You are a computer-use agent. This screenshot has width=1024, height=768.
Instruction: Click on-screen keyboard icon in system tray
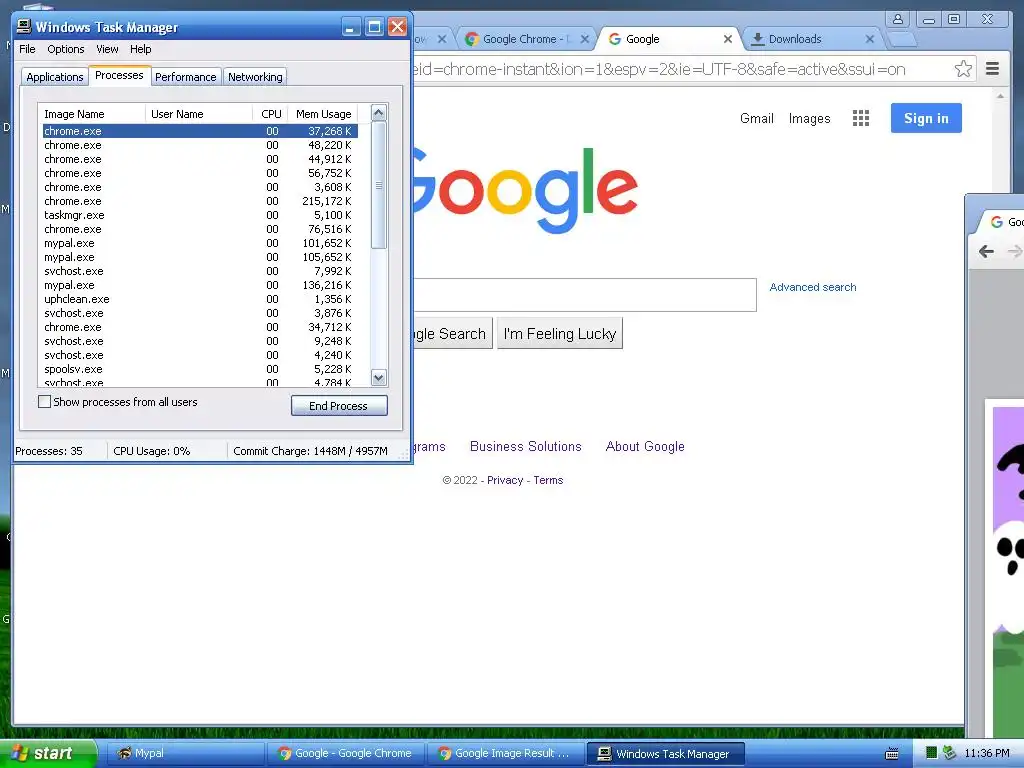891,753
